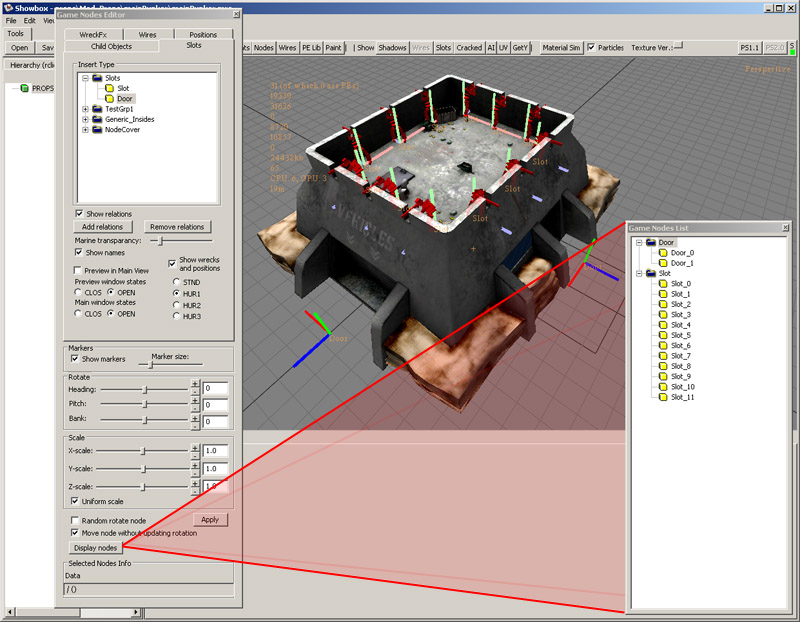Screen dimensions: 800x622
Task: Expand the TestGrp1 tree node
Action: [x=85, y=109]
